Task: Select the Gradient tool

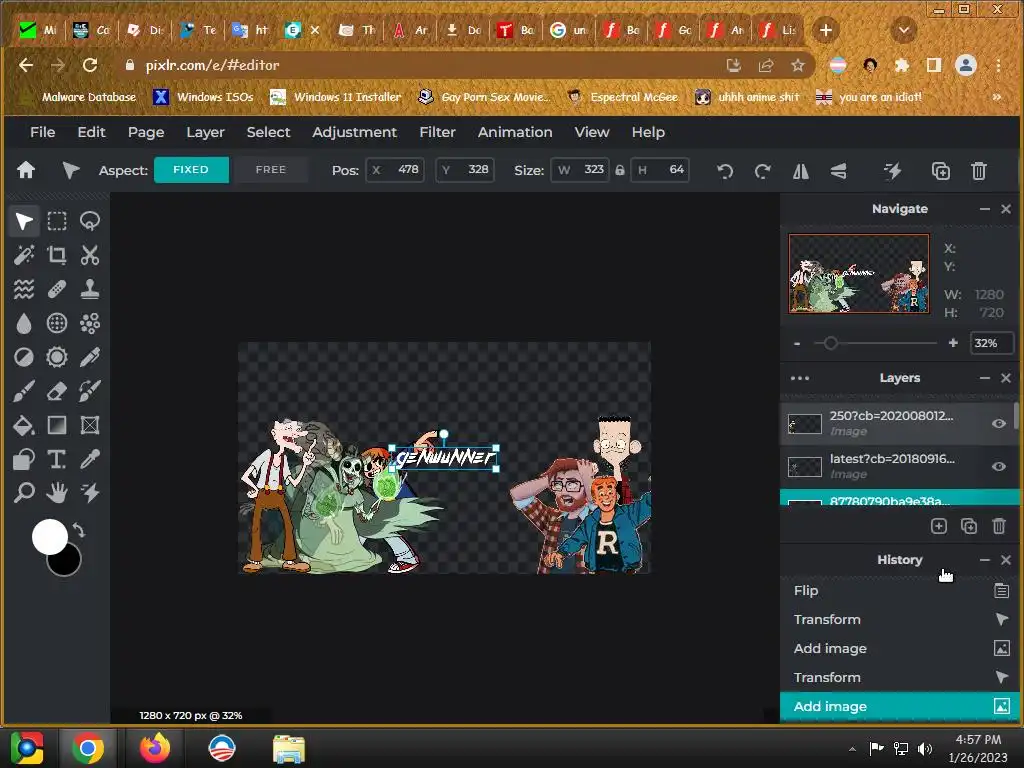Action: pyautogui.click(x=57, y=425)
